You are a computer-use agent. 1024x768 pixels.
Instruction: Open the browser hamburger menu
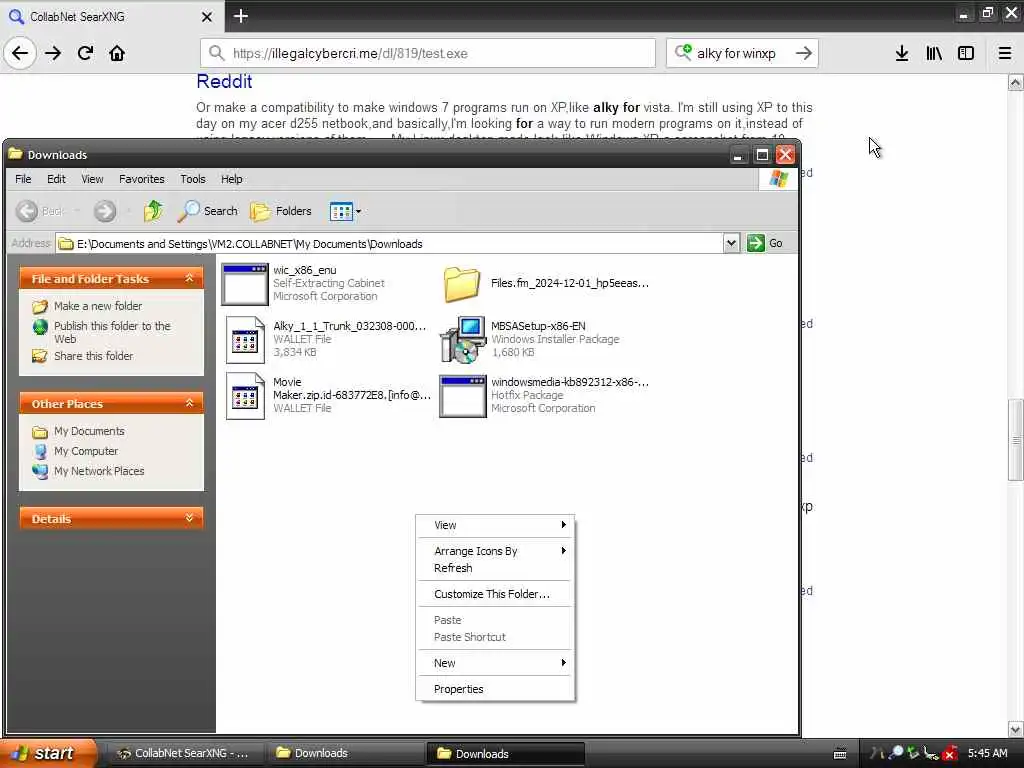[x=1005, y=53]
